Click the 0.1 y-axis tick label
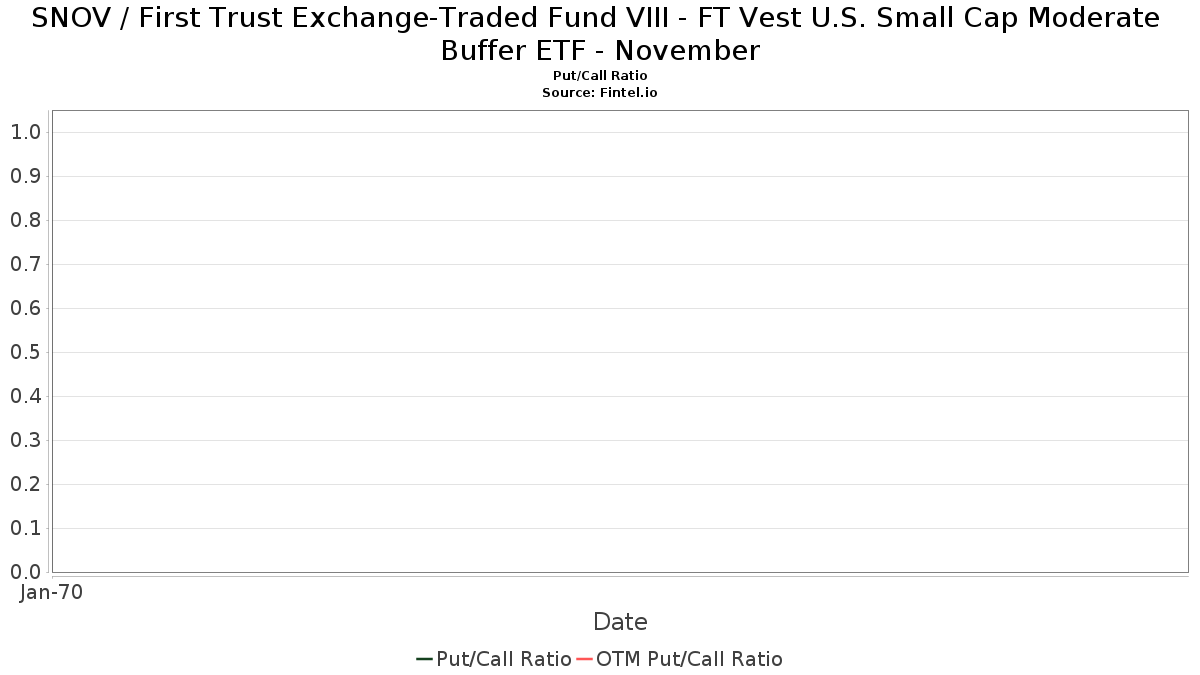Screen dimensions: 1200x675 point(25,528)
